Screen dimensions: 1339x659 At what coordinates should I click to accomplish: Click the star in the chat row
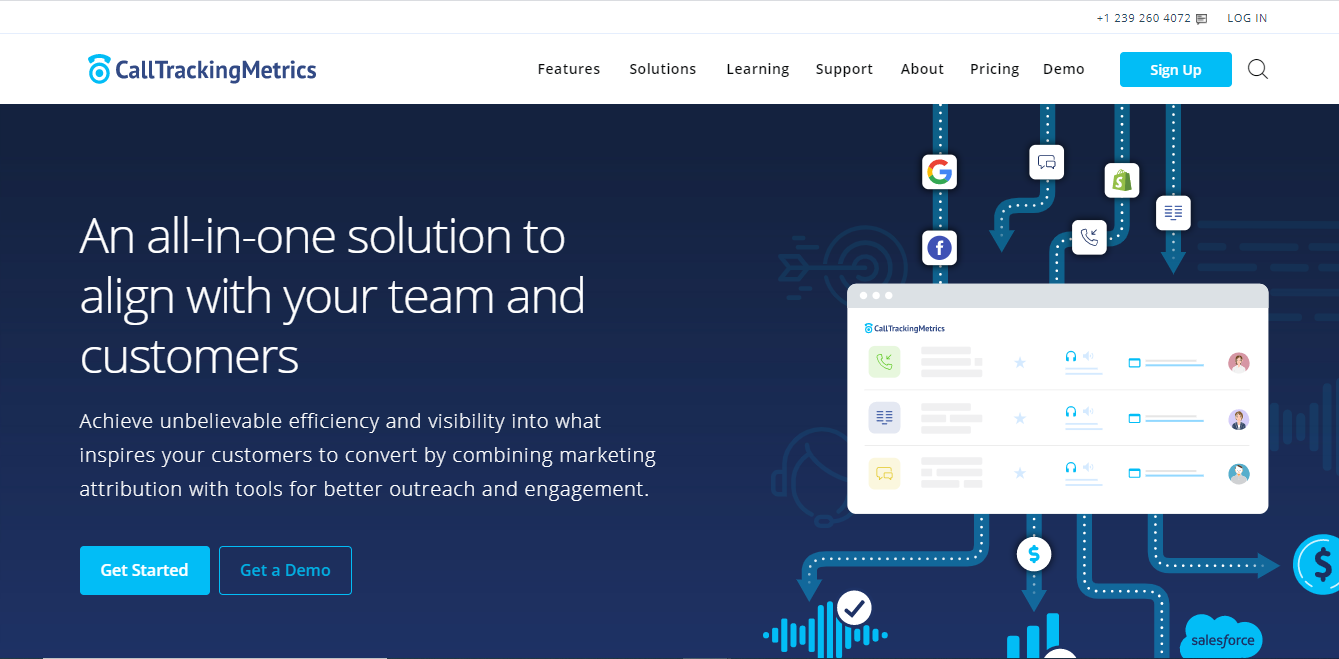pos(1020,472)
